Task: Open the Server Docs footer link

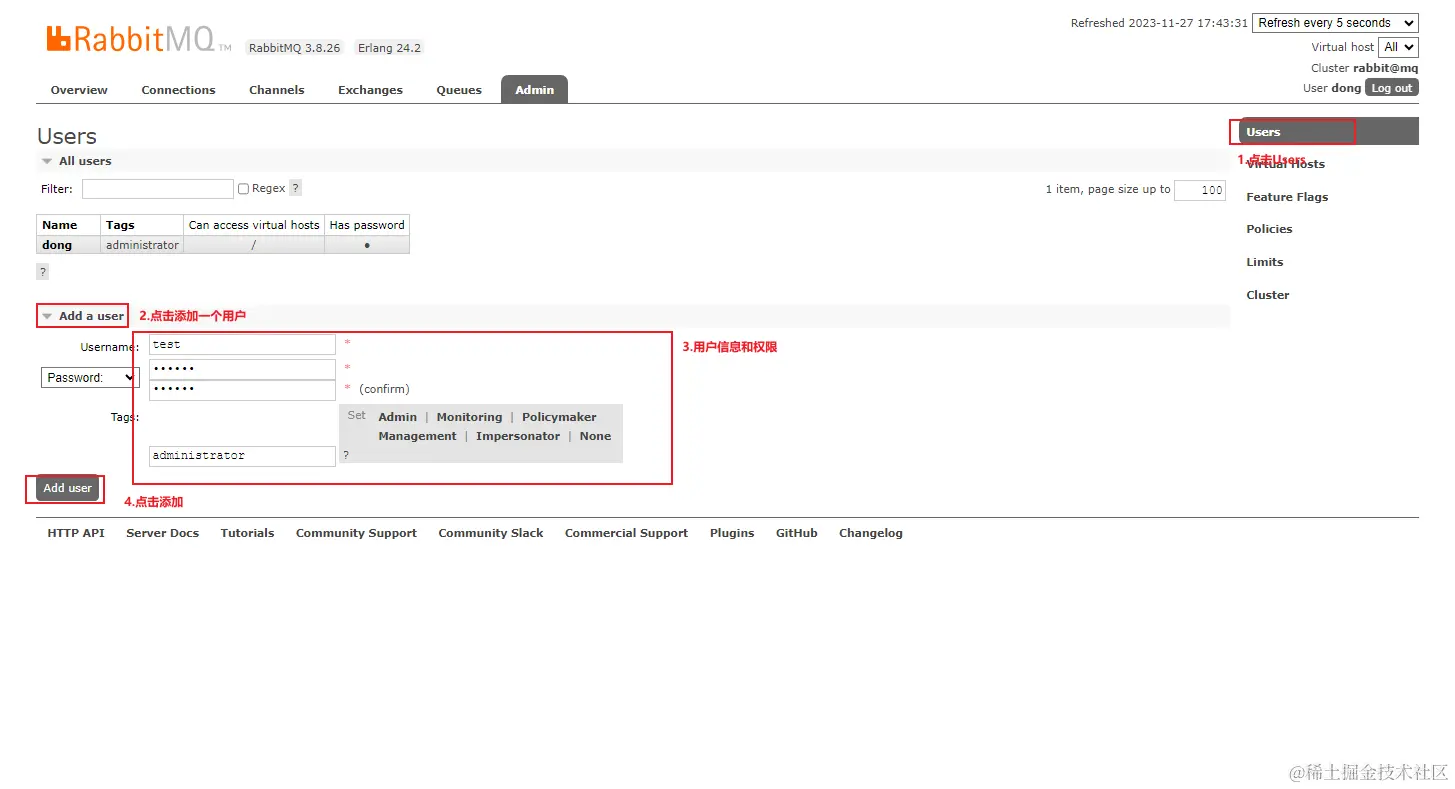Action: pyautogui.click(x=162, y=533)
